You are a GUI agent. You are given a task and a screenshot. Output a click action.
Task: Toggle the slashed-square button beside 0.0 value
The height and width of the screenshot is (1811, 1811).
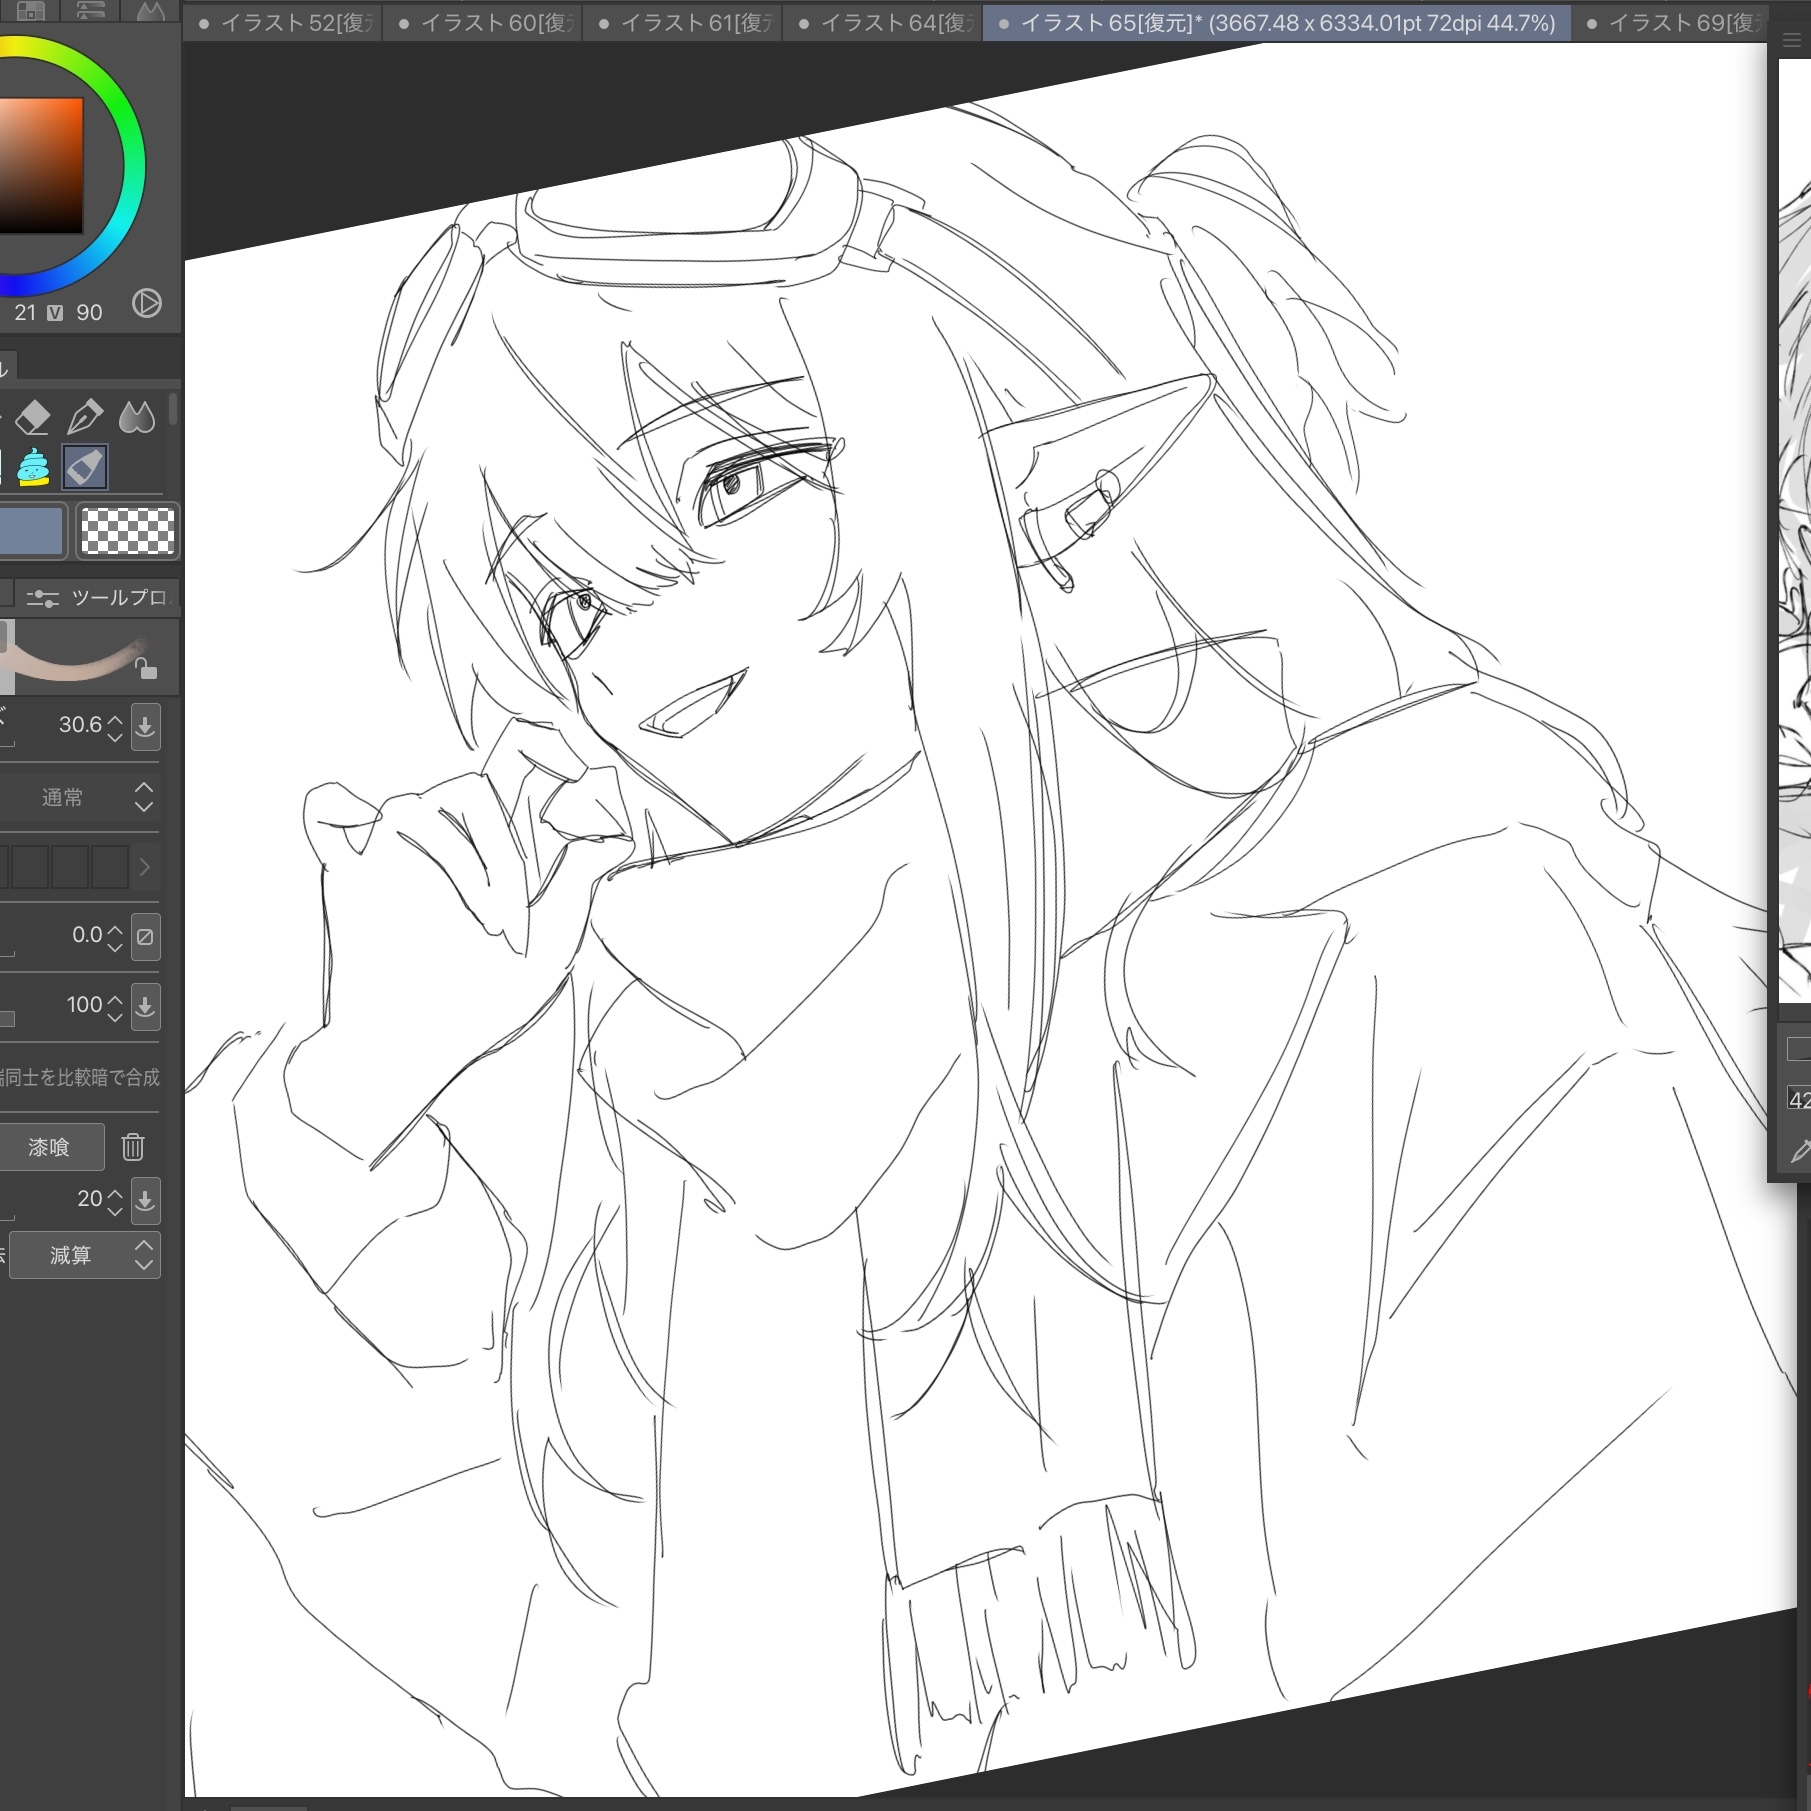point(145,937)
